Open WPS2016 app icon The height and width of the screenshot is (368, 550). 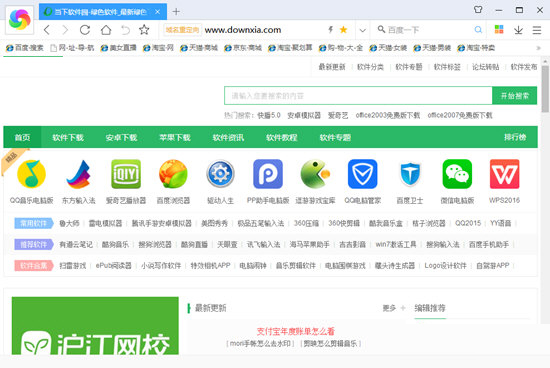click(504, 174)
